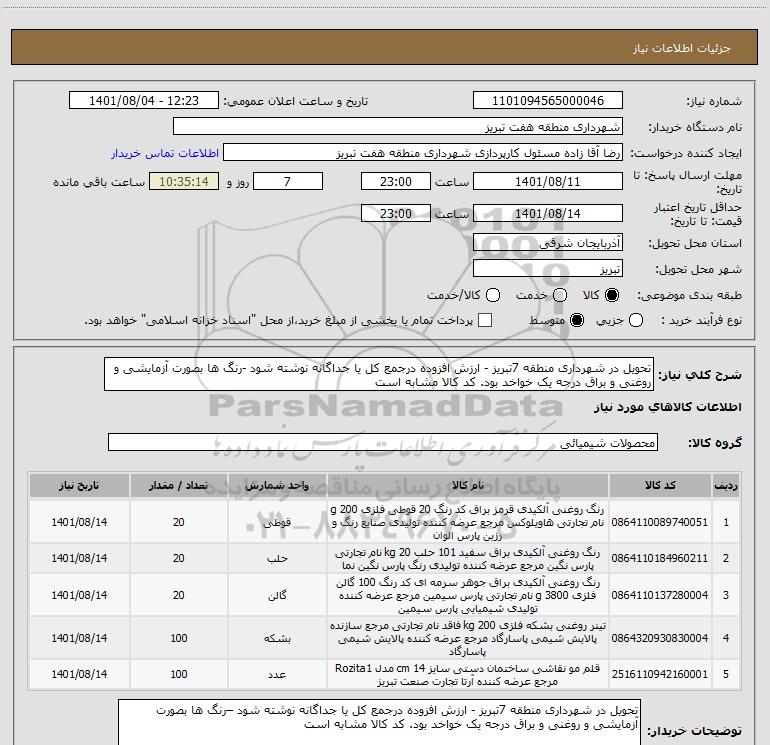Click quantity 20 in the قوطی row
The height and width of the screenshot is (745, 770).
coord(179,522)
